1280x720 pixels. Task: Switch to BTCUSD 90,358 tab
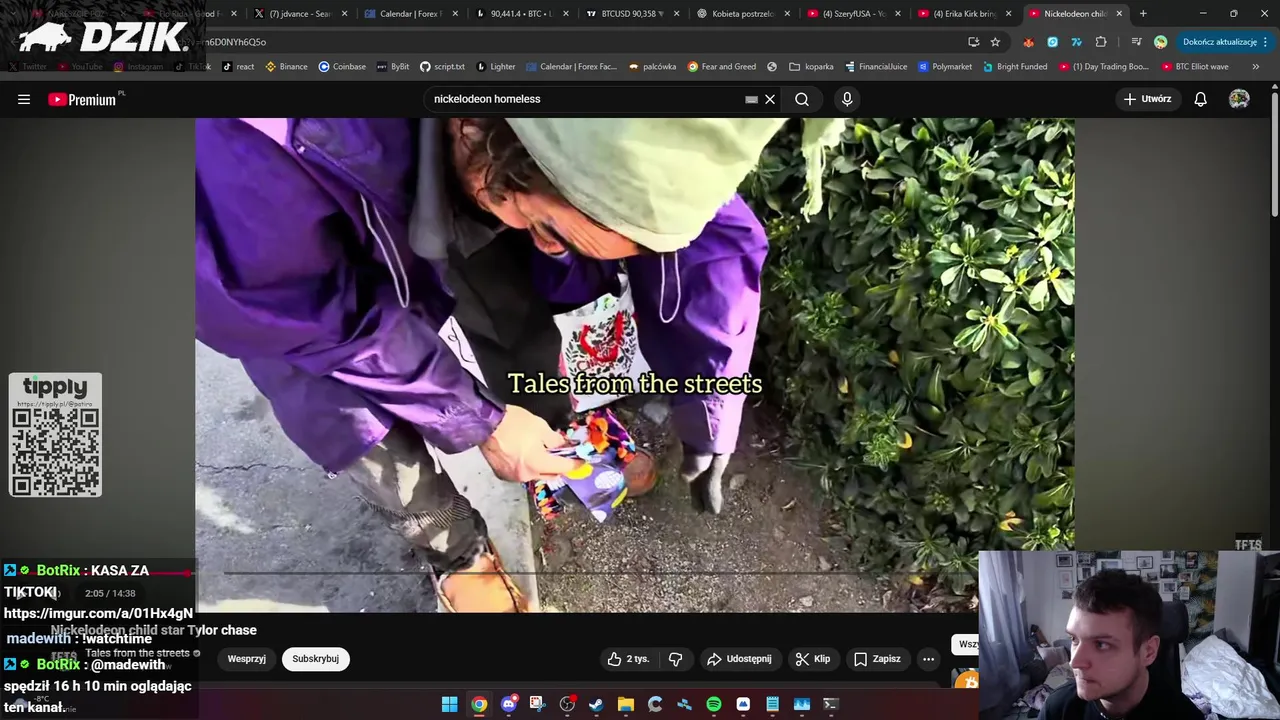(x=632, y=13)
